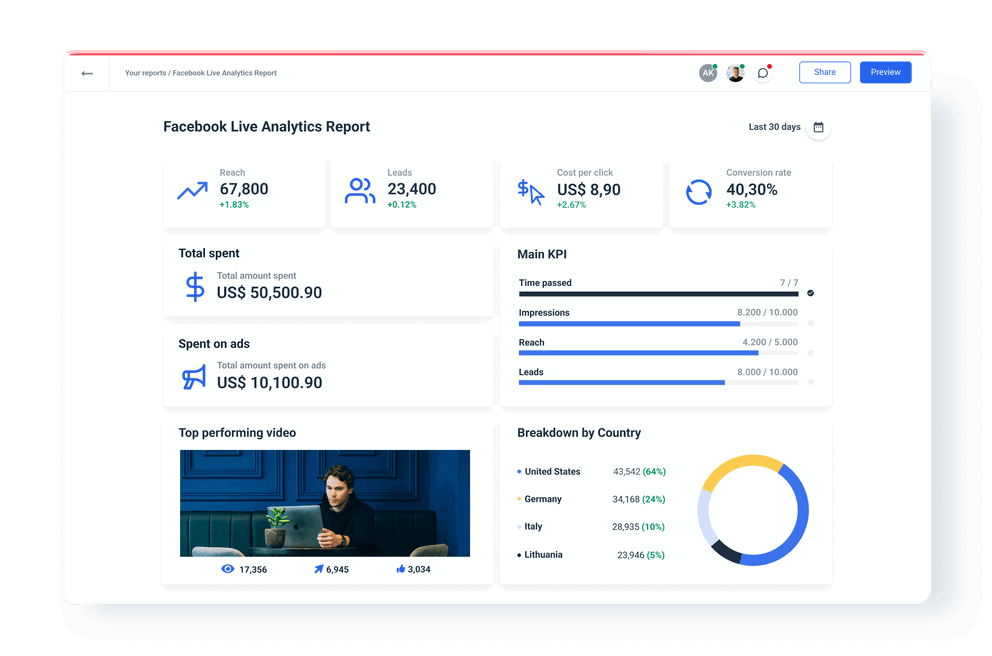Click the Reach value 67,800
992x656 pixels.
(x=244, y=189)
